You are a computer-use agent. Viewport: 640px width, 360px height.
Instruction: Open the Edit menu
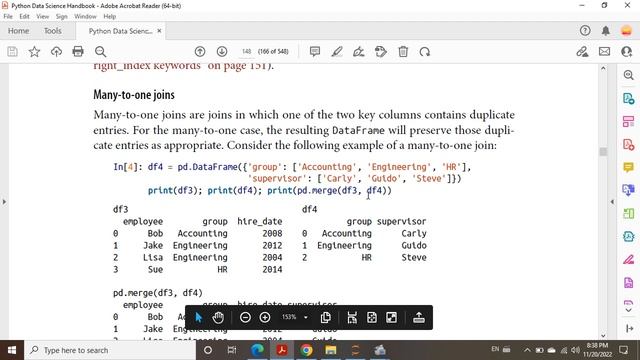click(24, 16)
